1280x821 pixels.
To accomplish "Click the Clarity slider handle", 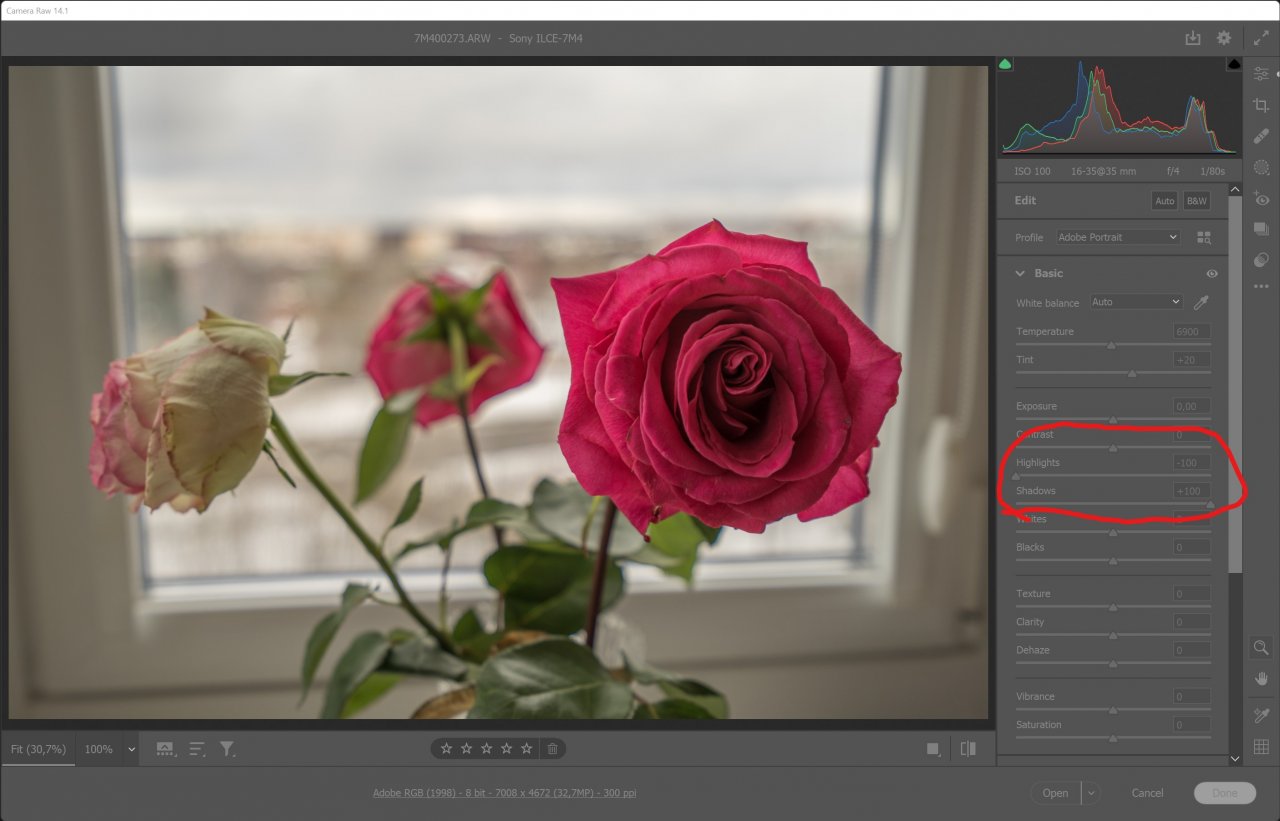I will [x=1113, y=635].
